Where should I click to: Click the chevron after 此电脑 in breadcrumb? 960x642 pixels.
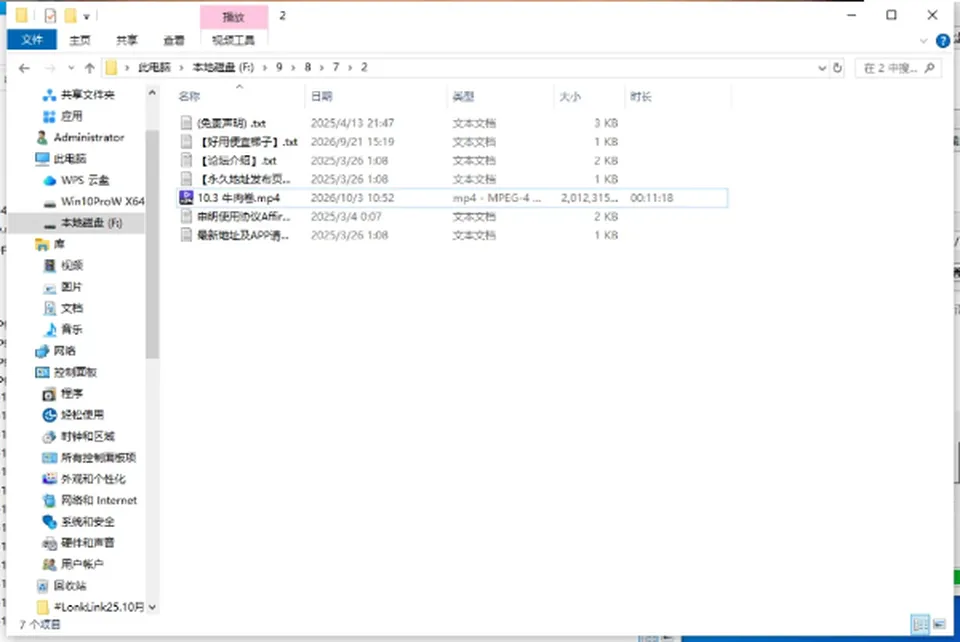[x=181, y=67]
